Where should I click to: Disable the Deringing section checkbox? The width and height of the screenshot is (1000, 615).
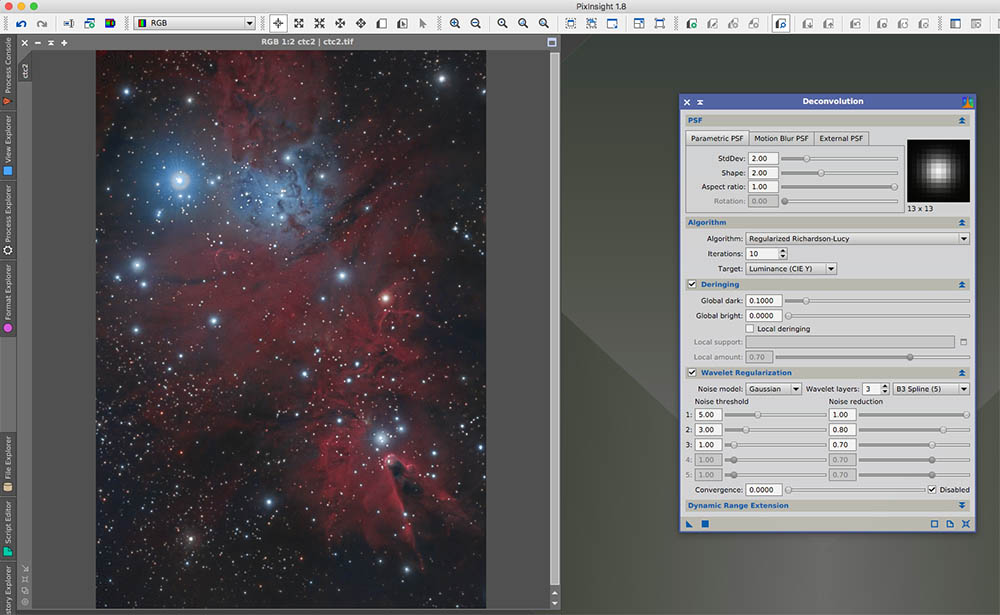tap(692, 284)
